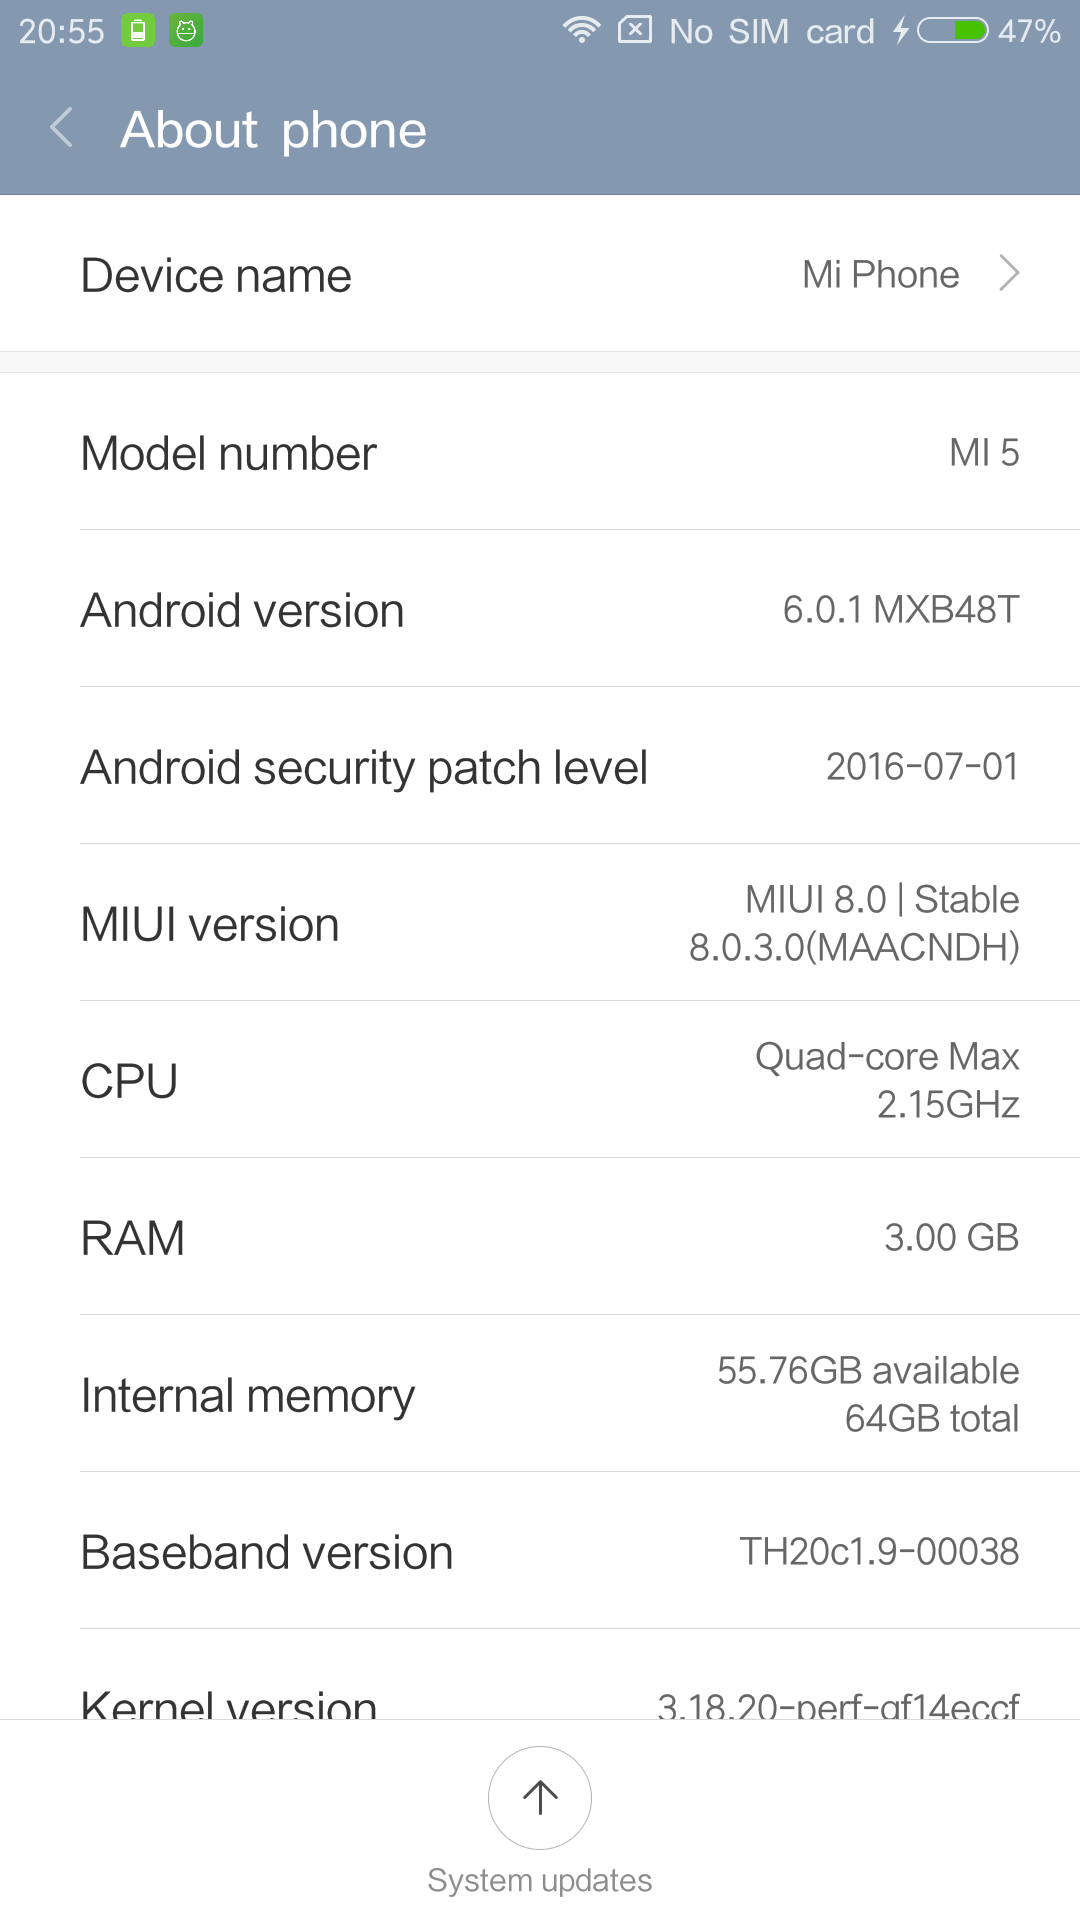Screen dimensions: 1080x1920
Task: Select the CPU information row
Action: pyautogui.click(x=540, y=1081)
